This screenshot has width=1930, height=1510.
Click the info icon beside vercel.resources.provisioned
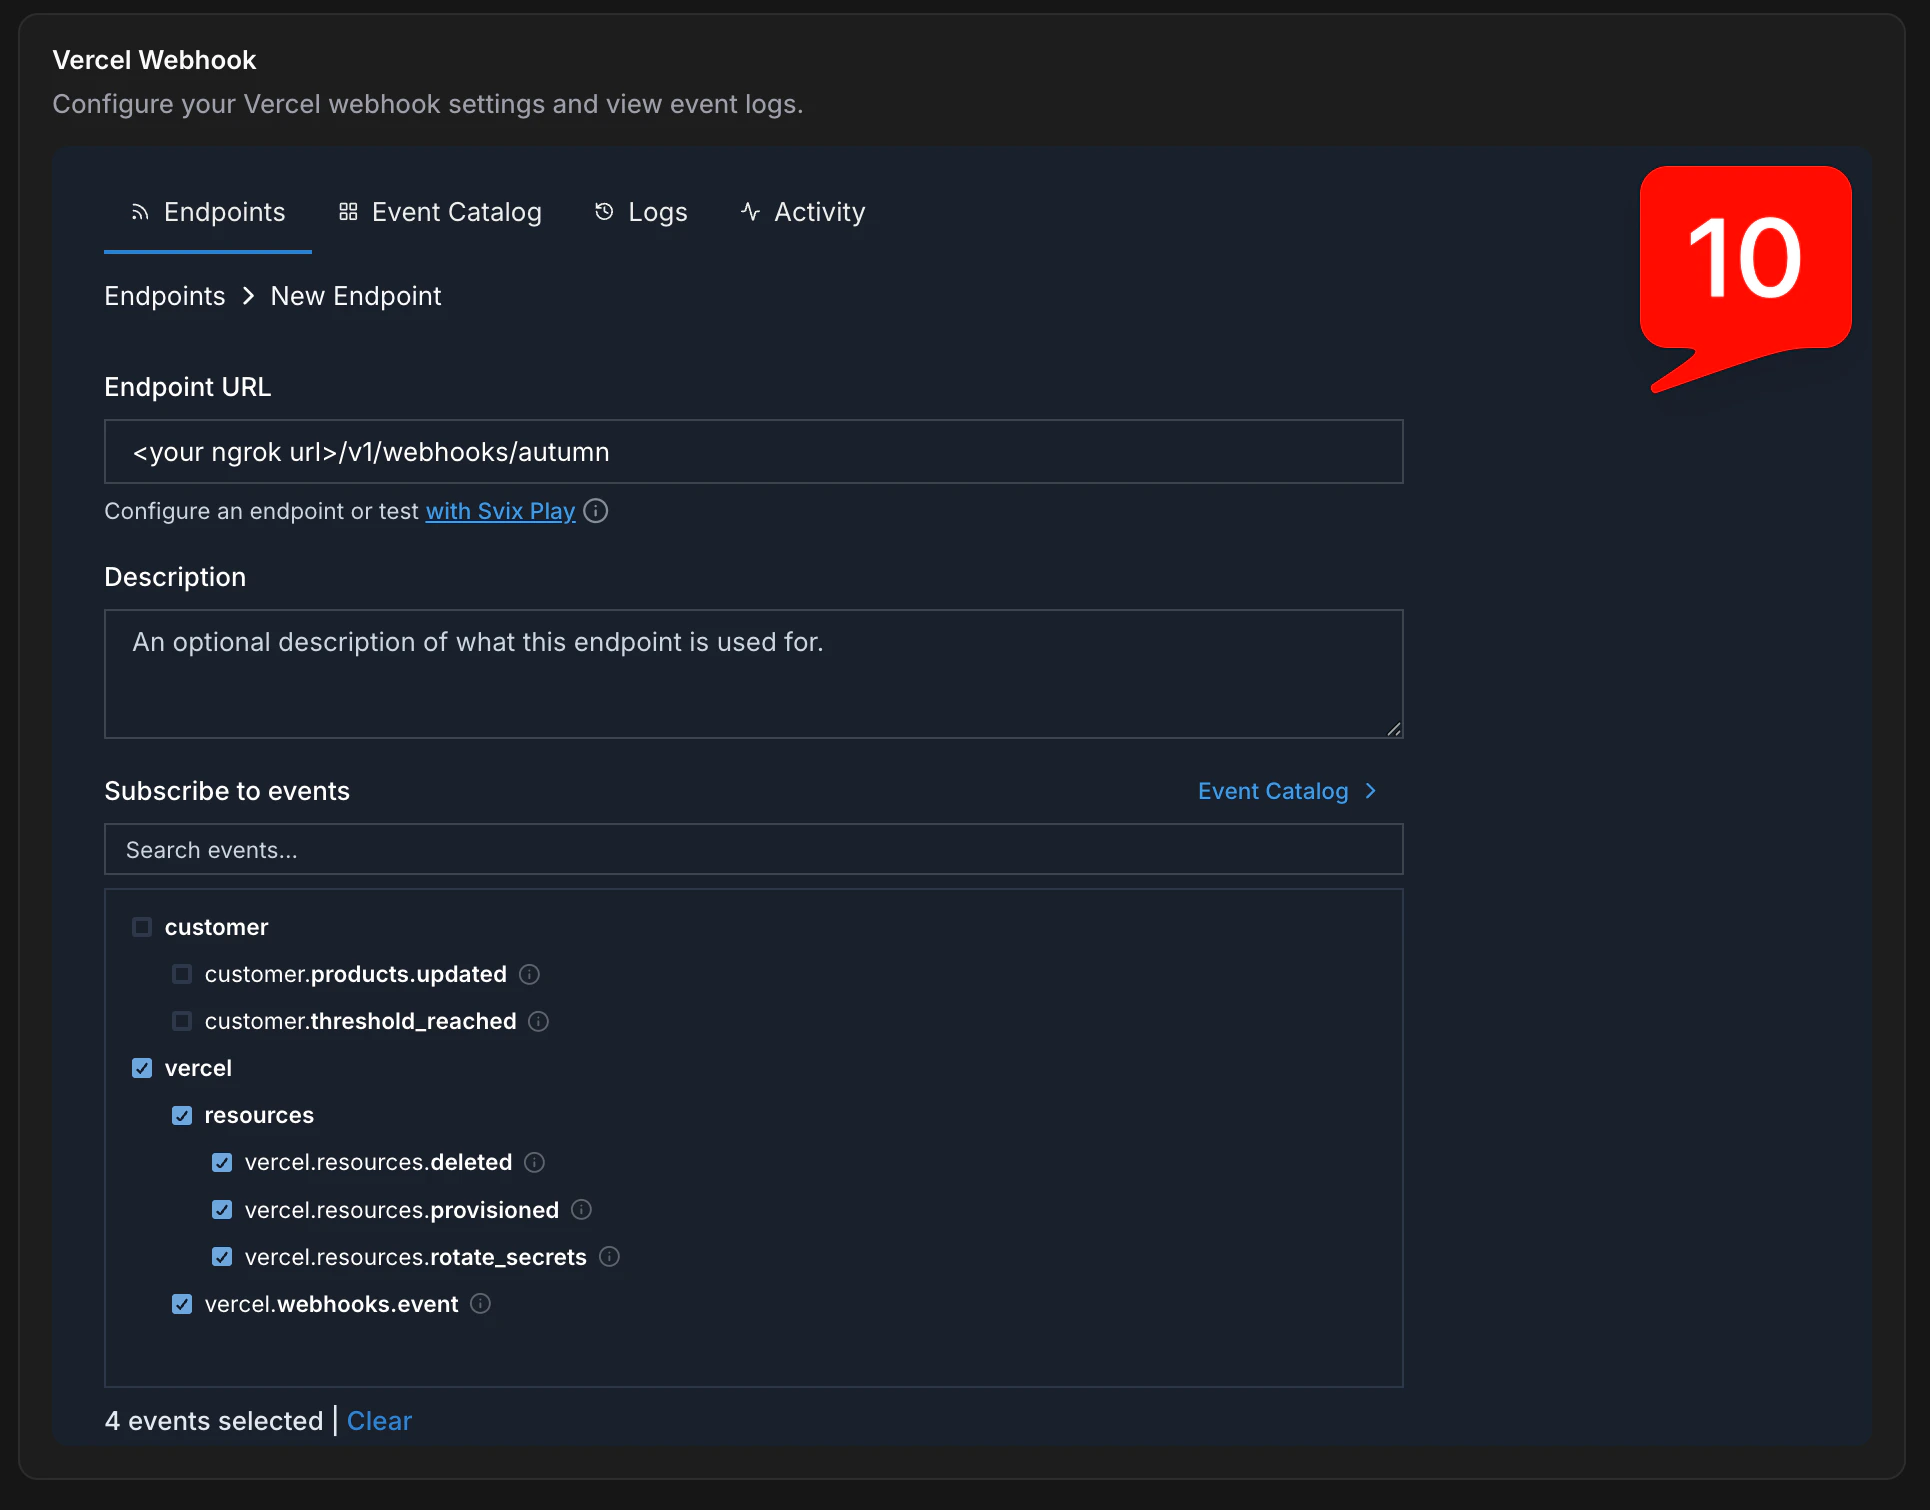tap(581, 1210)
